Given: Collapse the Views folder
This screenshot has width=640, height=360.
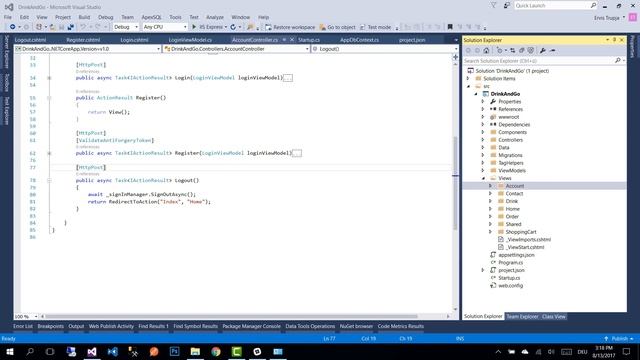Looking at the screenshot, I should (483, 178).
